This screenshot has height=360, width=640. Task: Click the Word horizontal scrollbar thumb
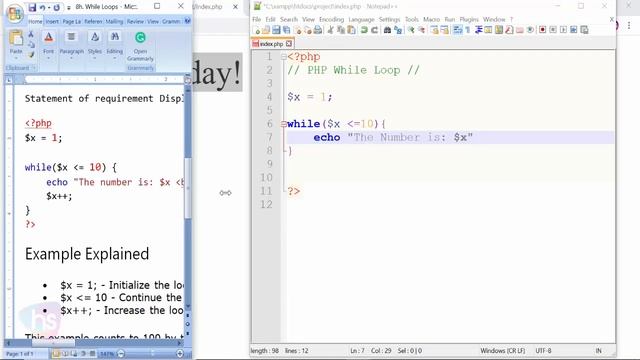(x=53, y=343)
